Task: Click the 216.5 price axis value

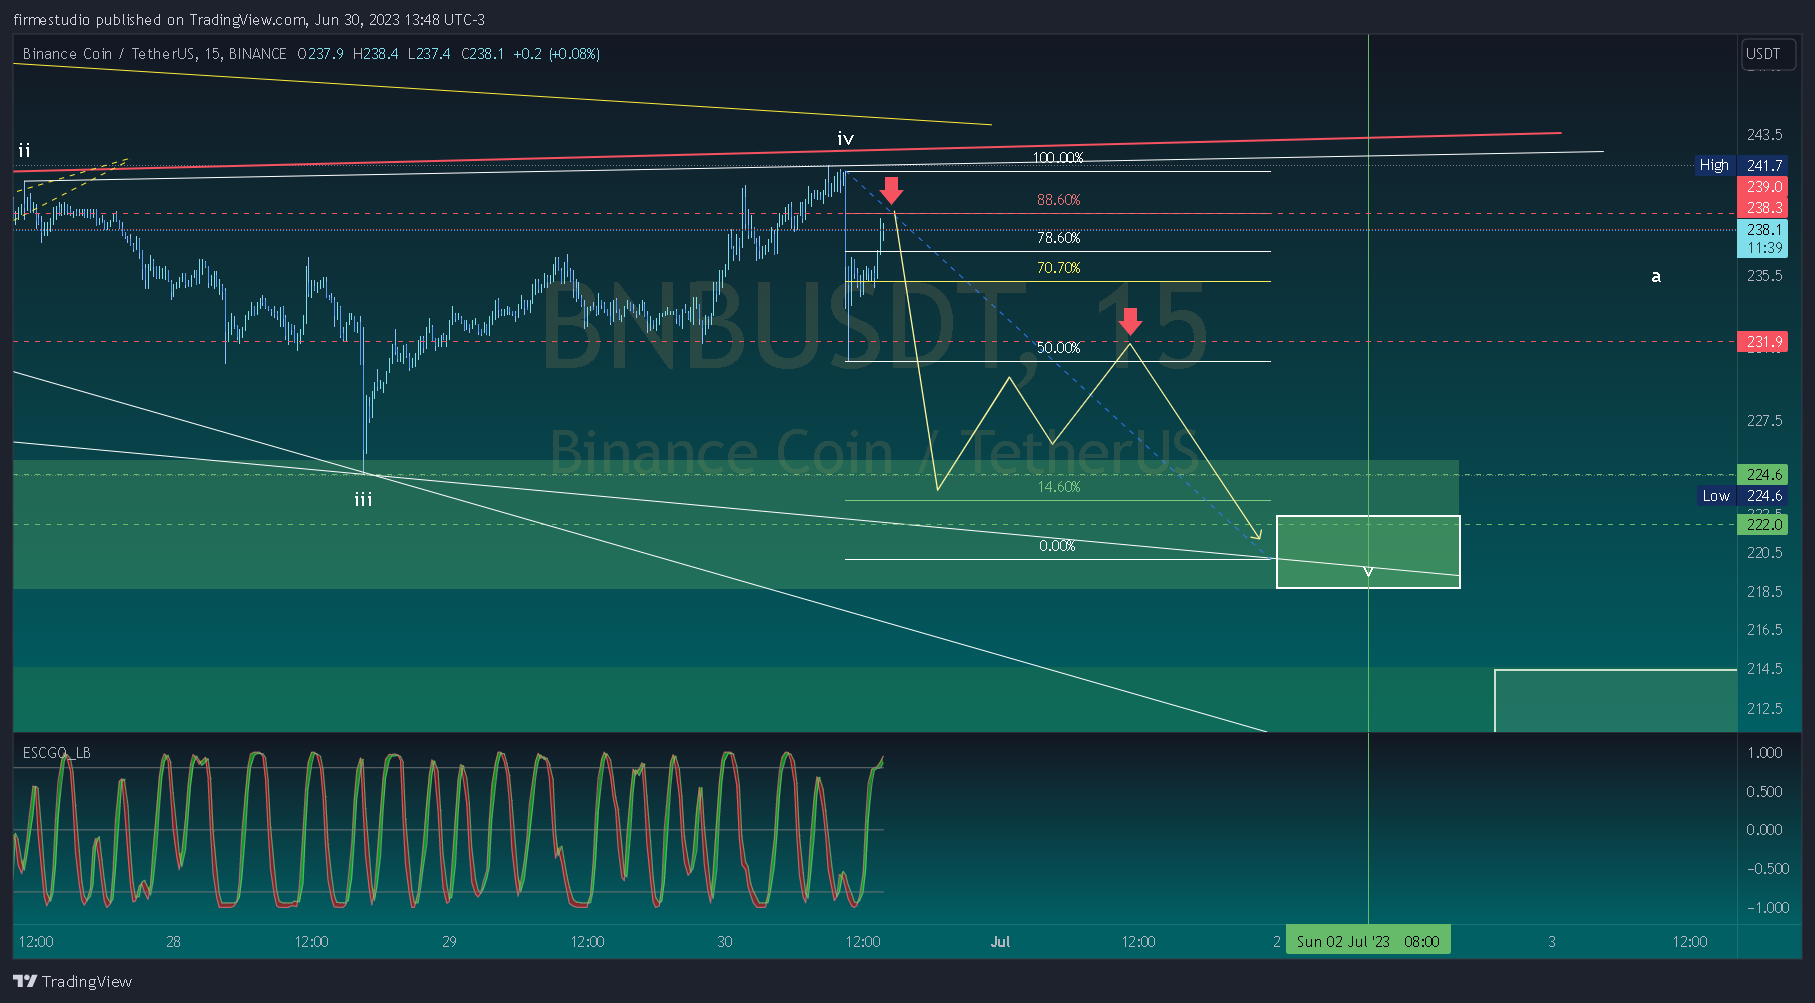Action: (1764, 630)
